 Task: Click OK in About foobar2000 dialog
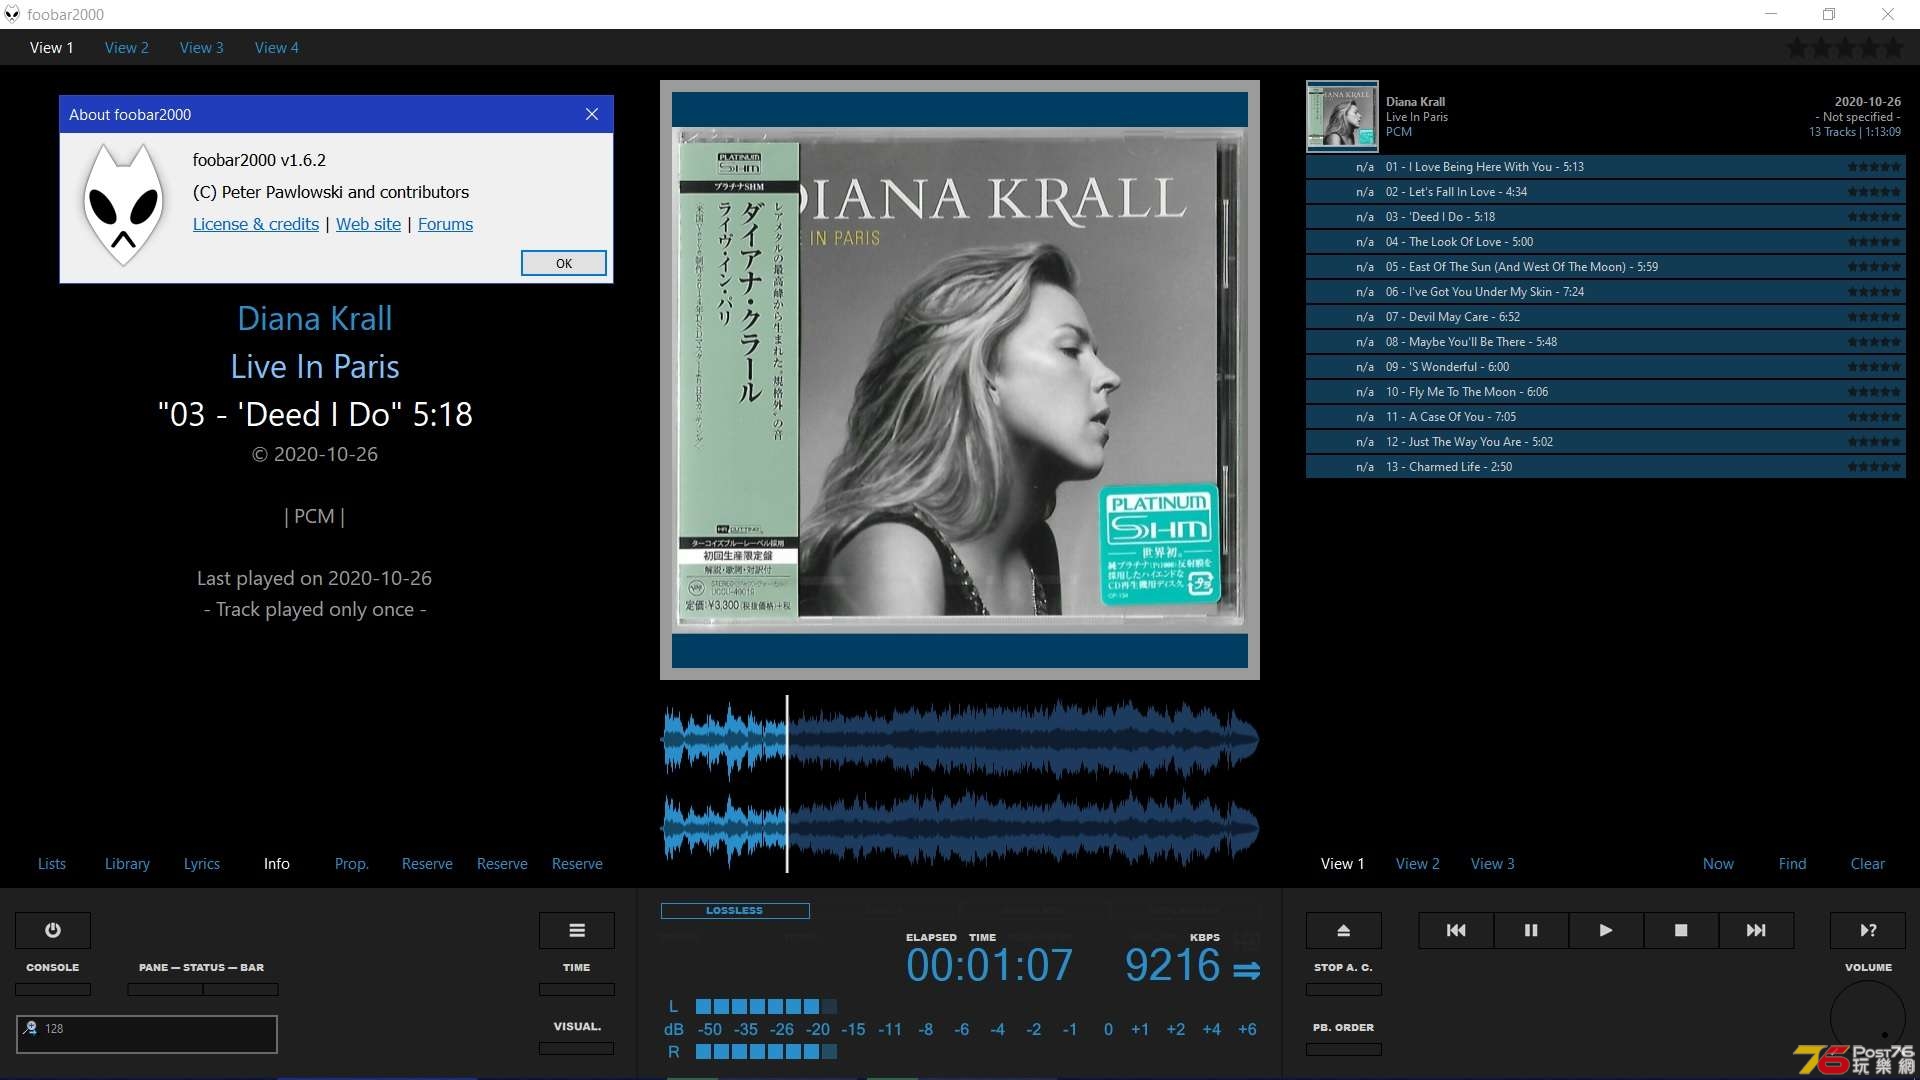(564, 263)
